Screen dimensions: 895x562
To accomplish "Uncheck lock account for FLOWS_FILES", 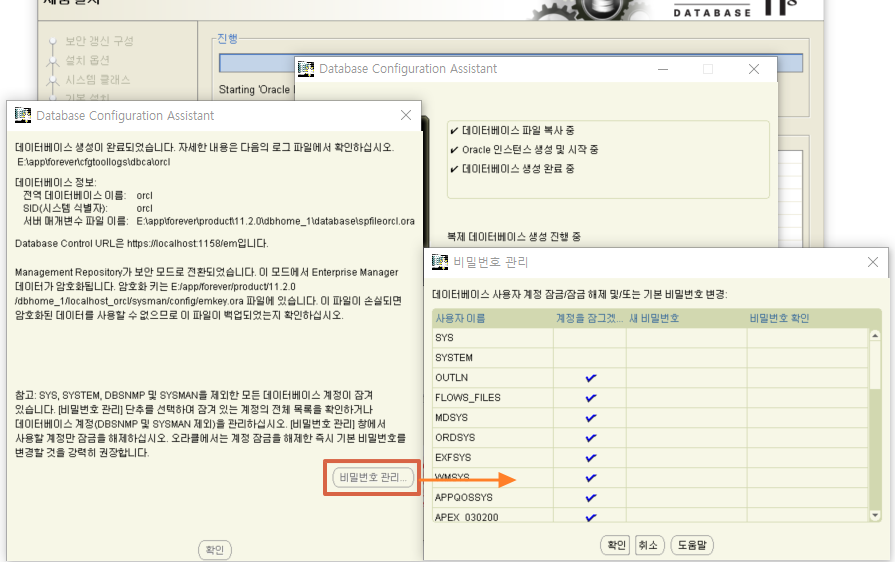I will tap(590, 398).
